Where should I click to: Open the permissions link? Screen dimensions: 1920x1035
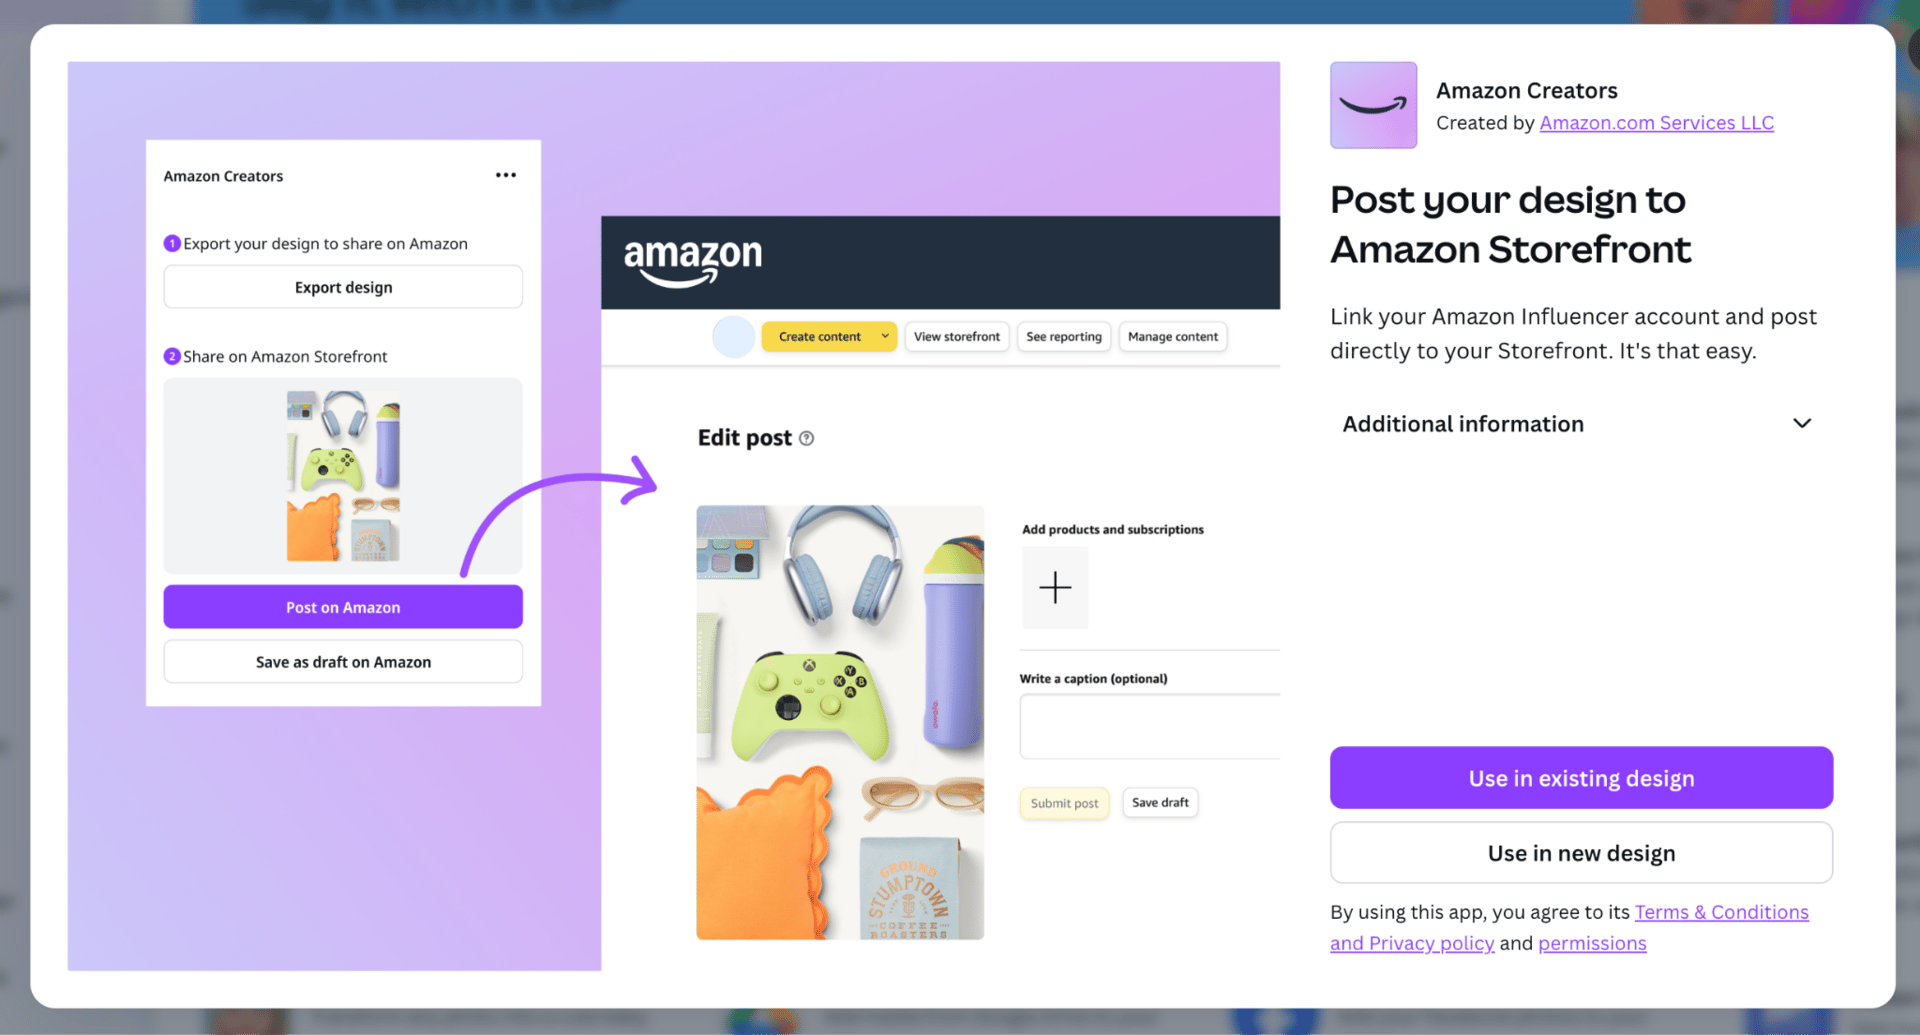(x=1592, y=943)
